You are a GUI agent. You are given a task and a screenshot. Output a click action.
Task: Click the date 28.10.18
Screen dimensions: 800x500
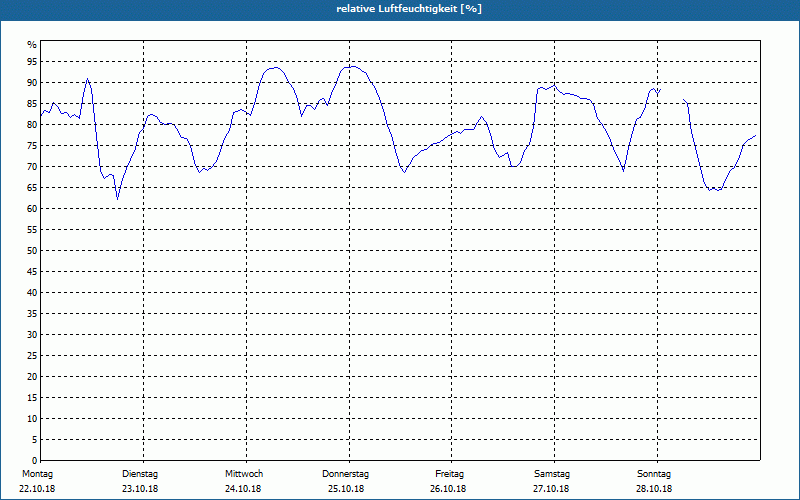654,489
